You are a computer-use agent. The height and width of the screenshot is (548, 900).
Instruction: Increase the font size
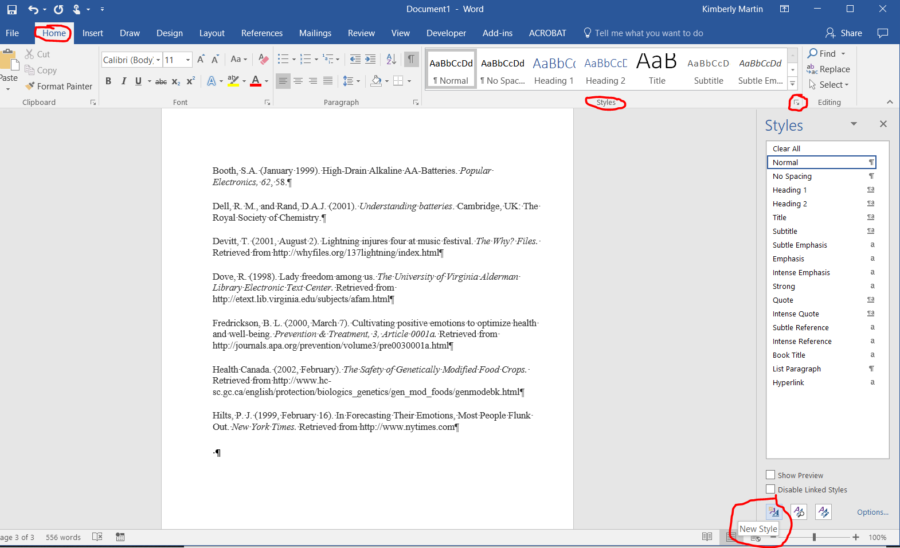pos(200,59)
